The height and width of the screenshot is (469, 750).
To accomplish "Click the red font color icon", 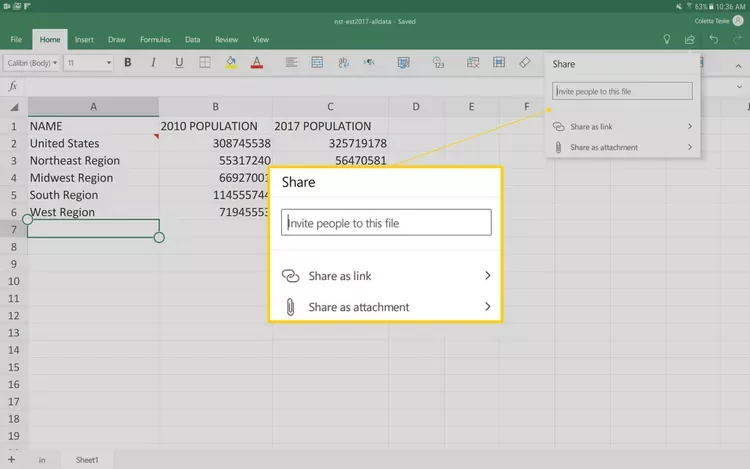I will (x=257, y=63).
